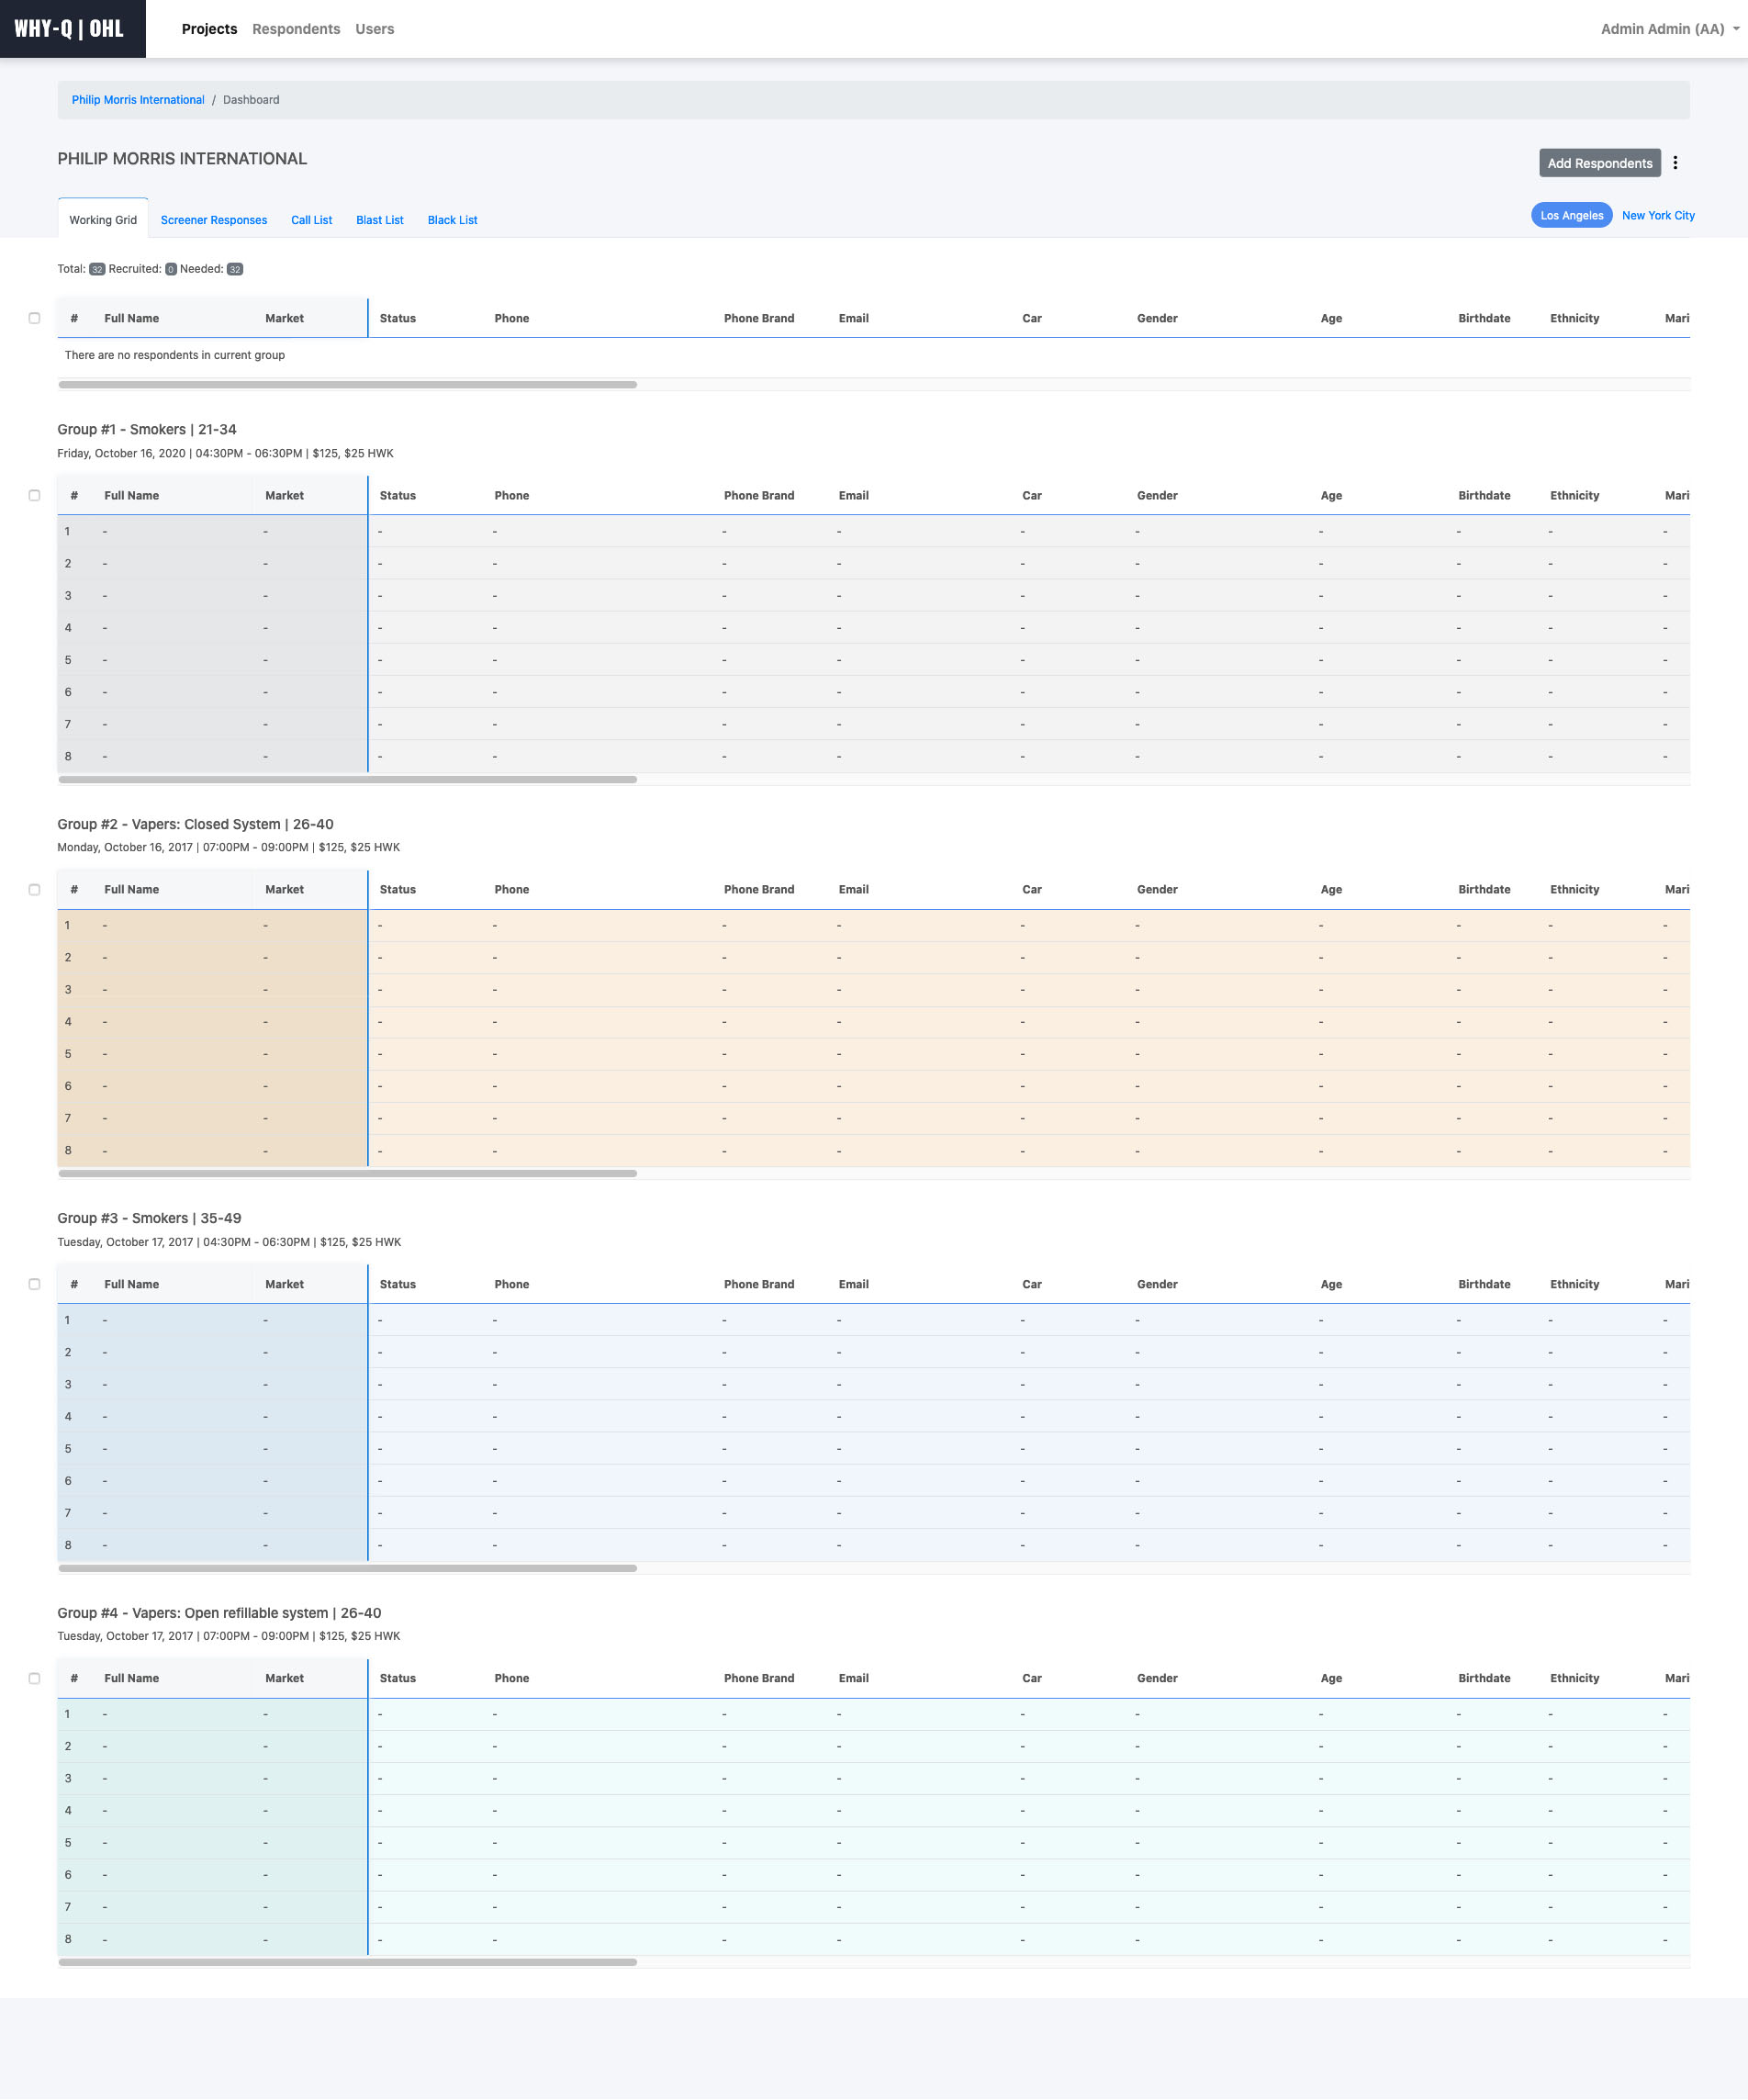This screenshot has height=2100, width=1748.
Task: Open the Blast List tab
Action: [379, 220]
